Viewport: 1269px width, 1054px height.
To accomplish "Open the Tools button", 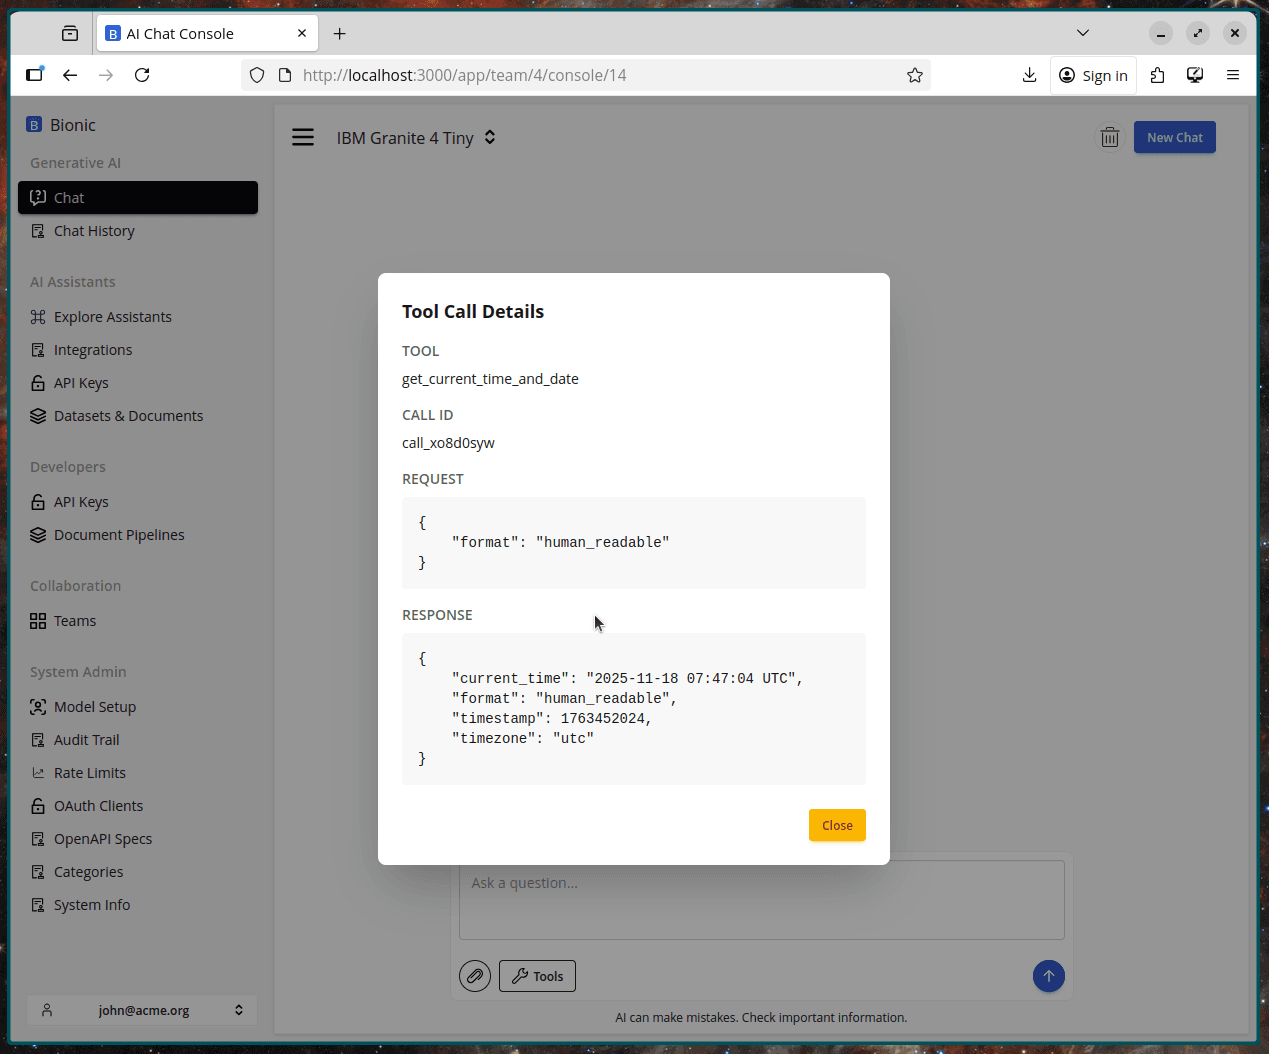I will 538,976.
